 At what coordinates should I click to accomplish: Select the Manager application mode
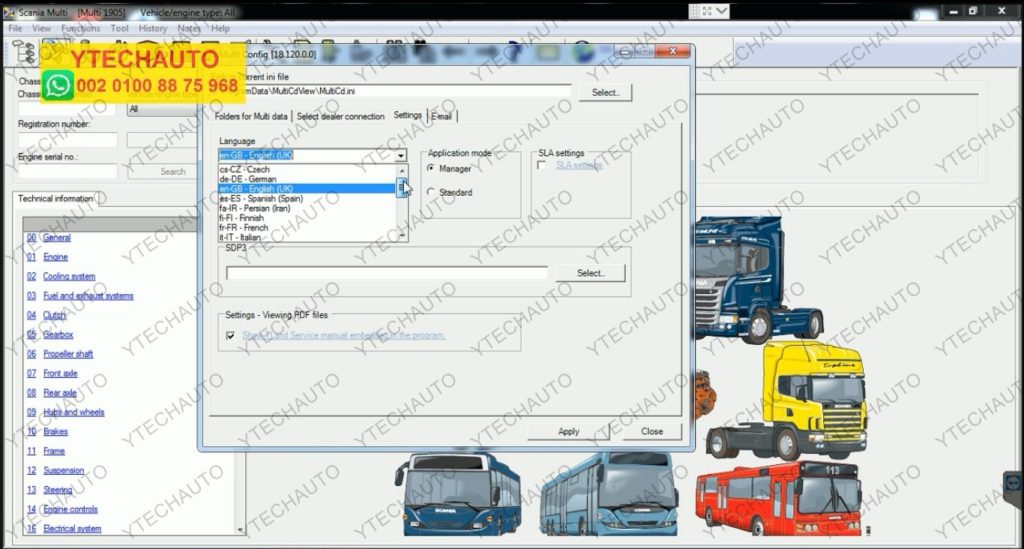coord(431,169)
